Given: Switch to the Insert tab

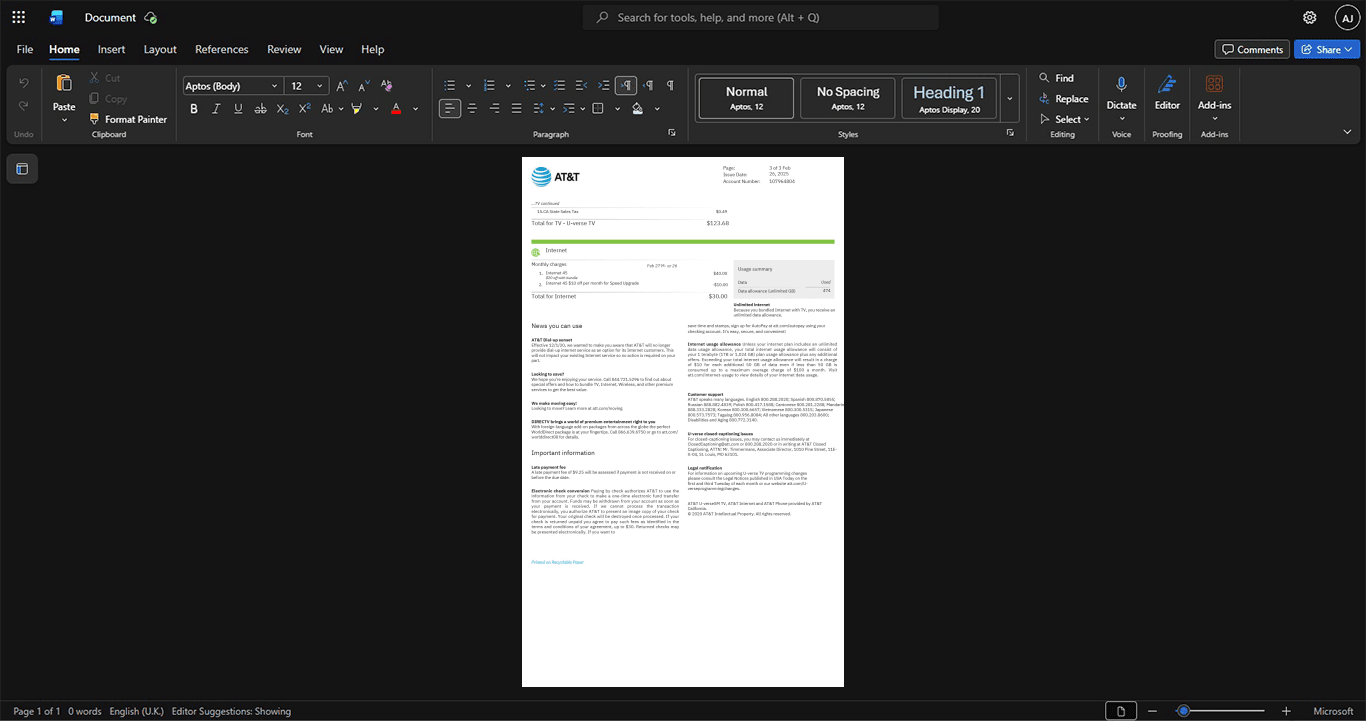Looking at the screenshot, I should [111, 49].
